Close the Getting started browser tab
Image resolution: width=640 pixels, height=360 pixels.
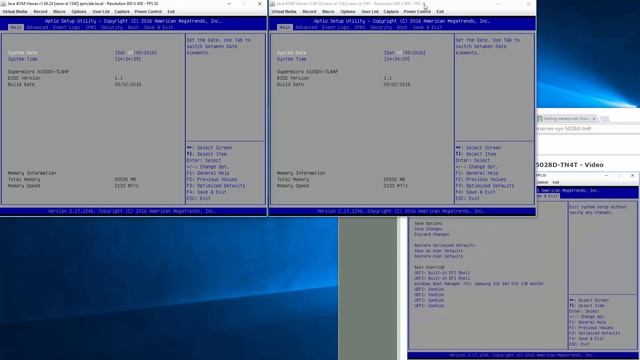pos(594,119)
